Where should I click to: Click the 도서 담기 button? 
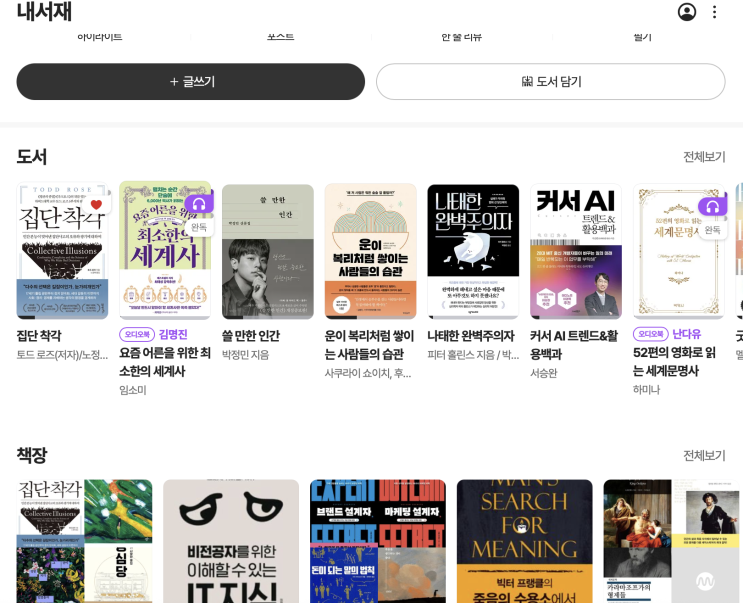551,81
